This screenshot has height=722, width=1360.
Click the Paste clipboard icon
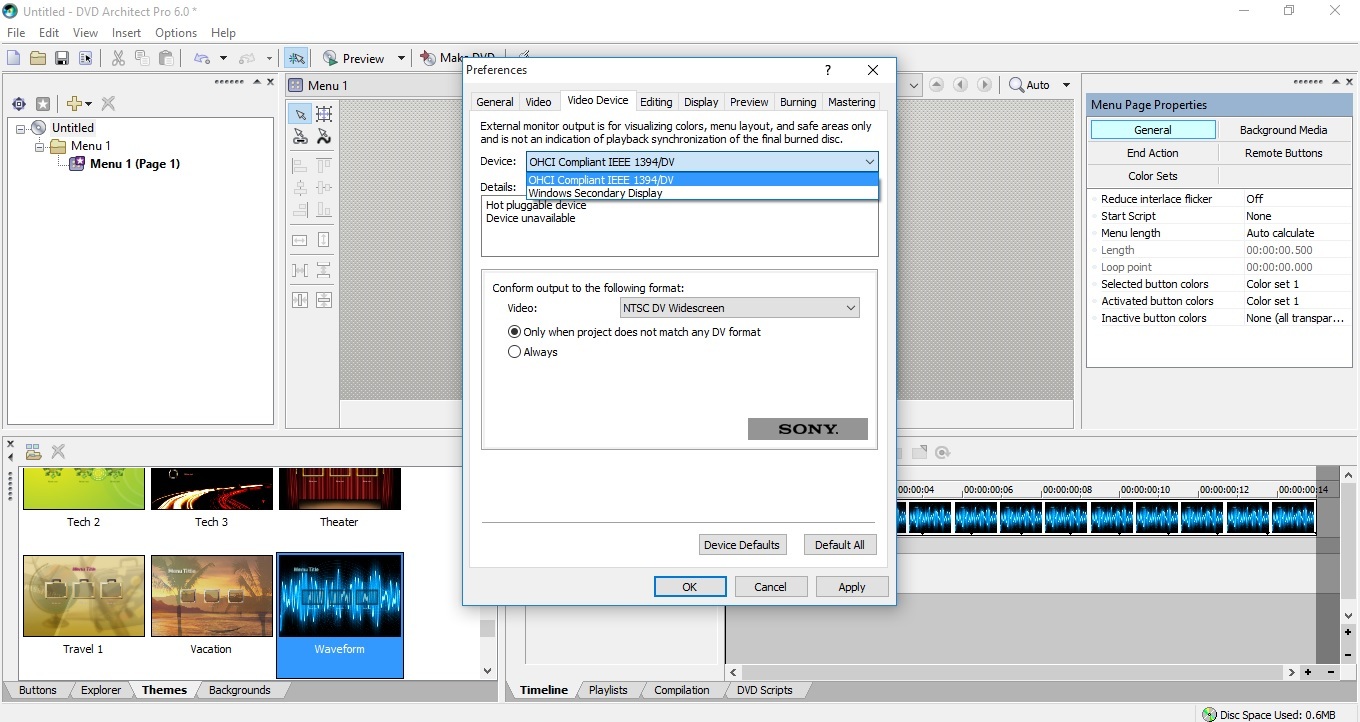166,58
